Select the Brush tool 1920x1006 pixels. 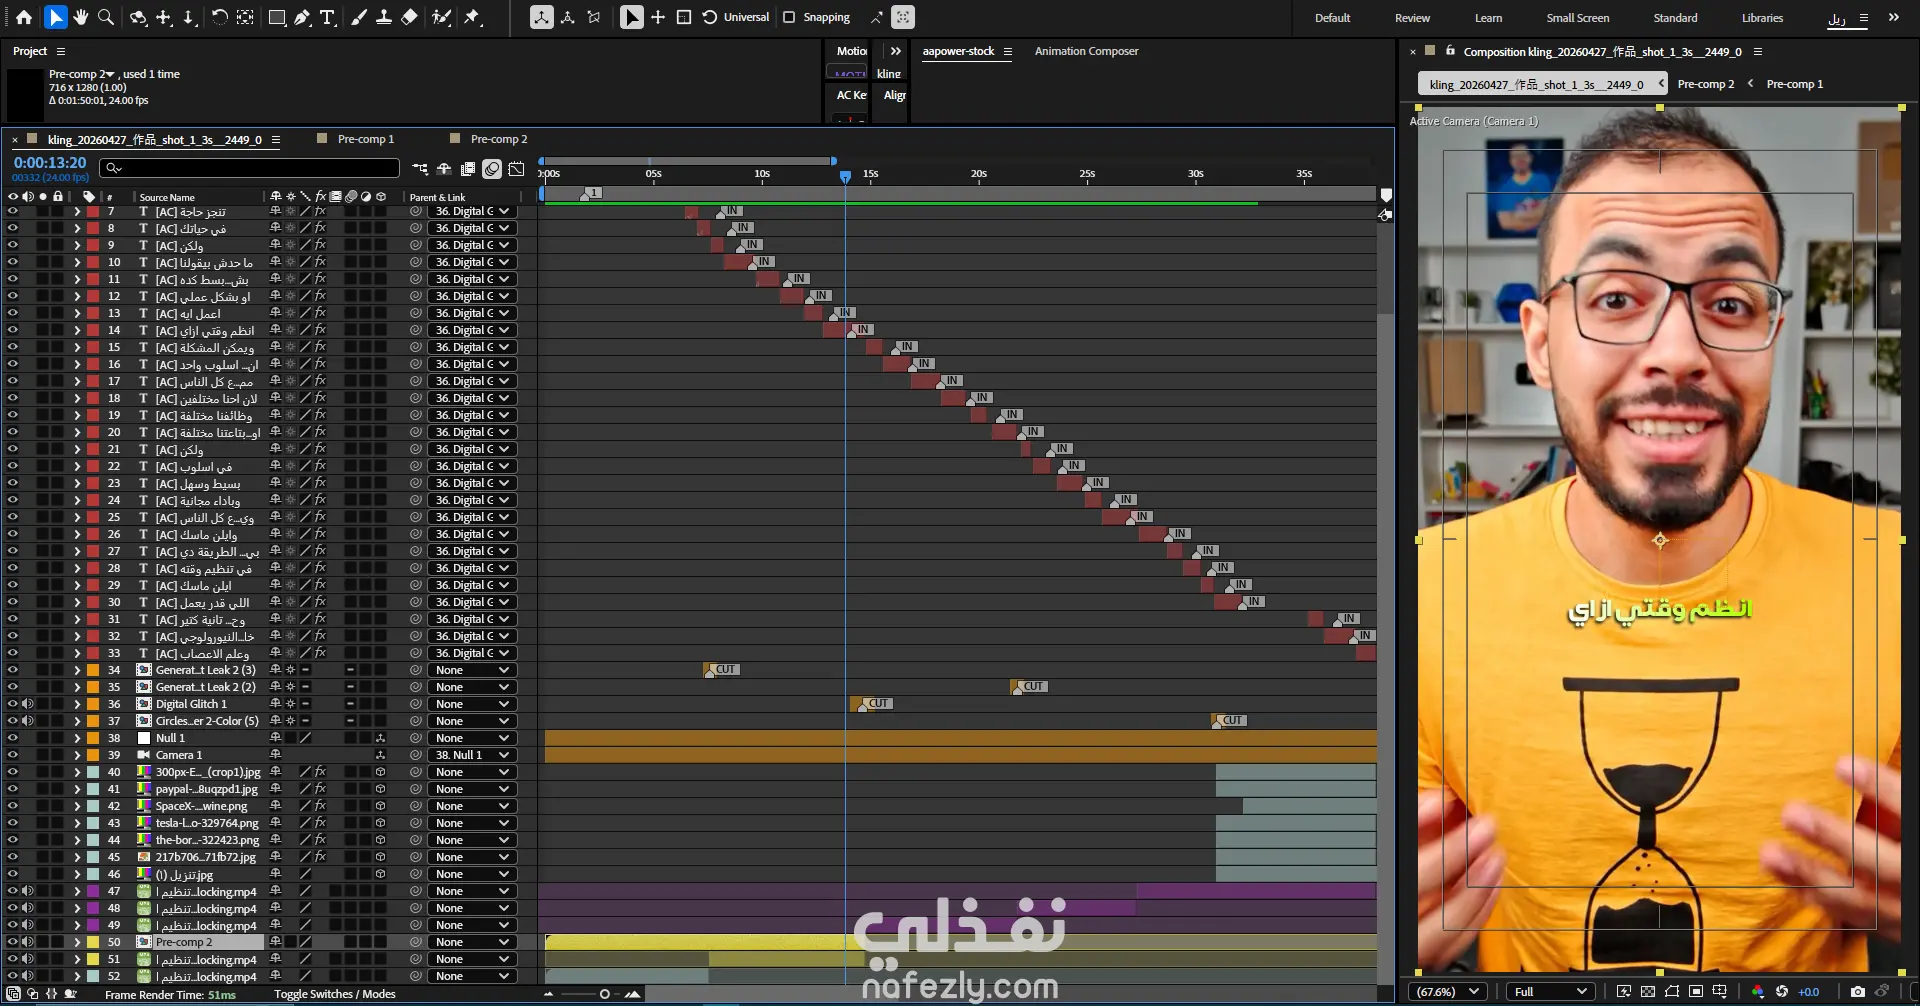tap(359, 17)
